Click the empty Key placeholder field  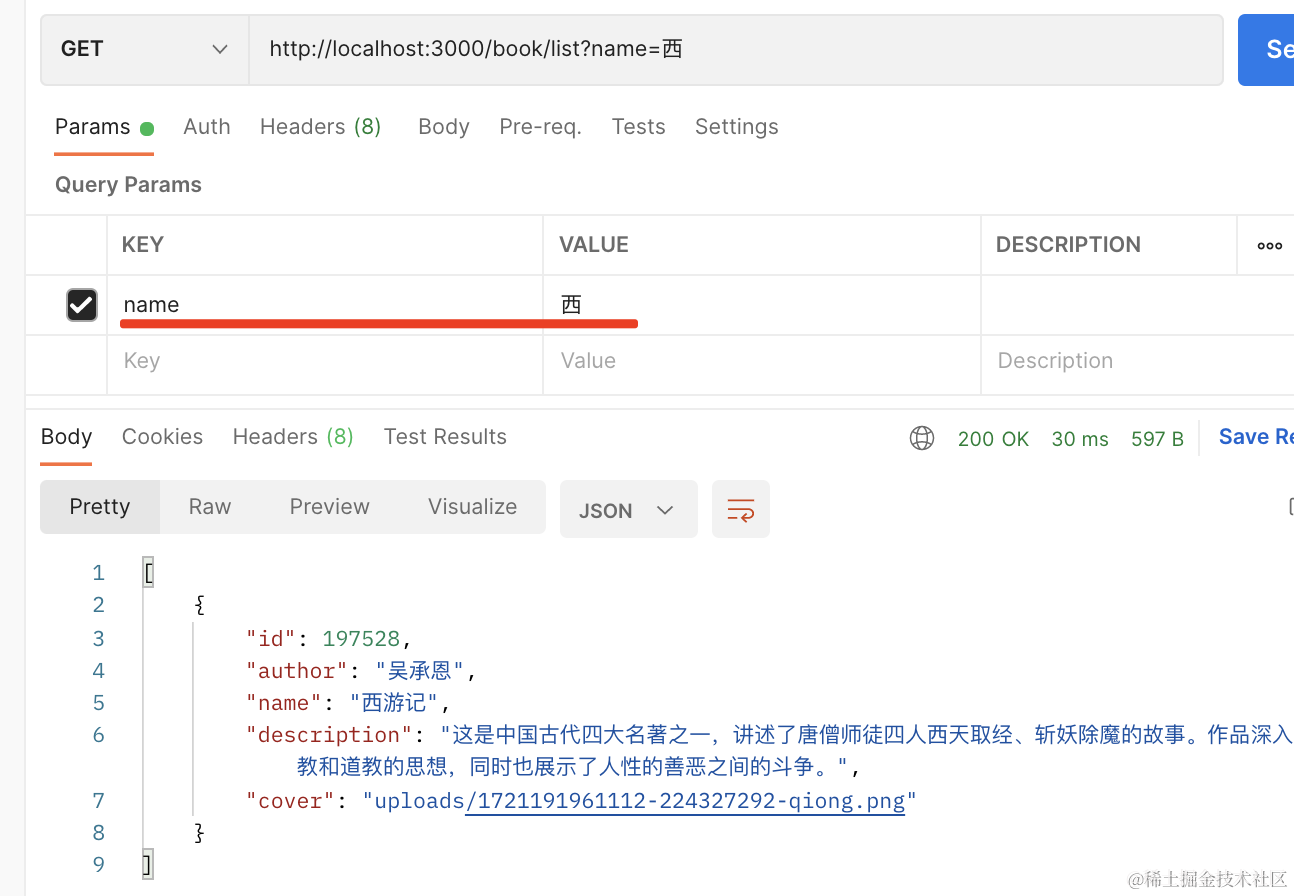pyautogui.click(x=324, y=361)
